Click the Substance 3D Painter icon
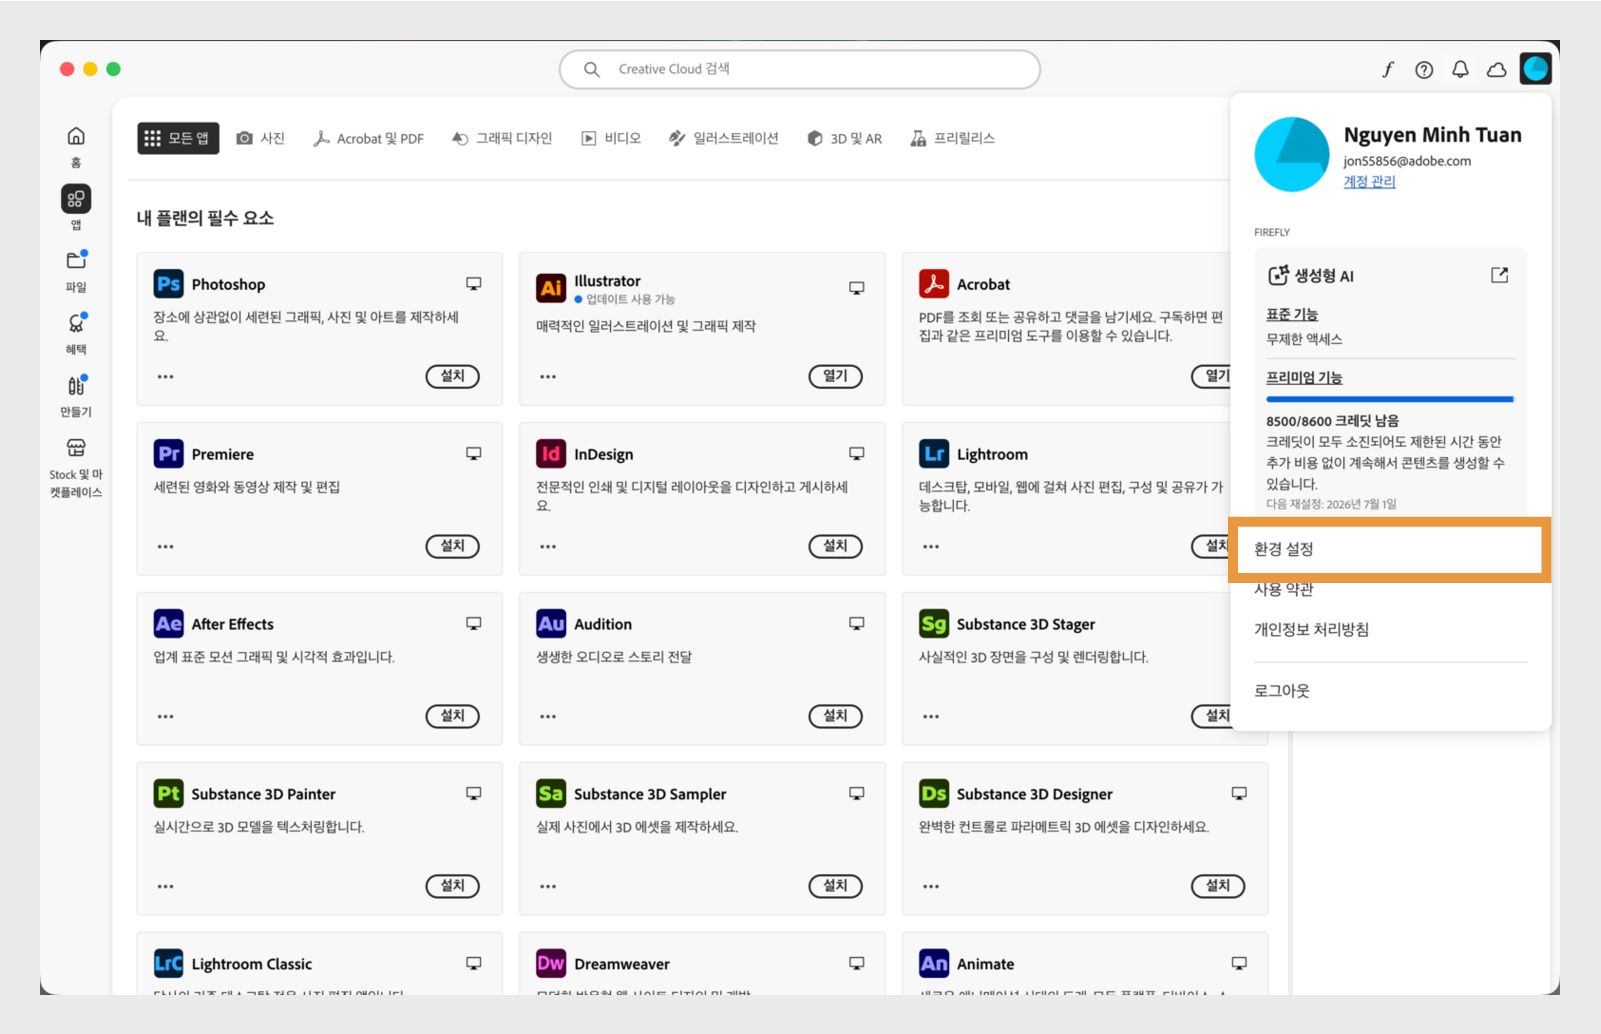 click(x=168, y=794)
